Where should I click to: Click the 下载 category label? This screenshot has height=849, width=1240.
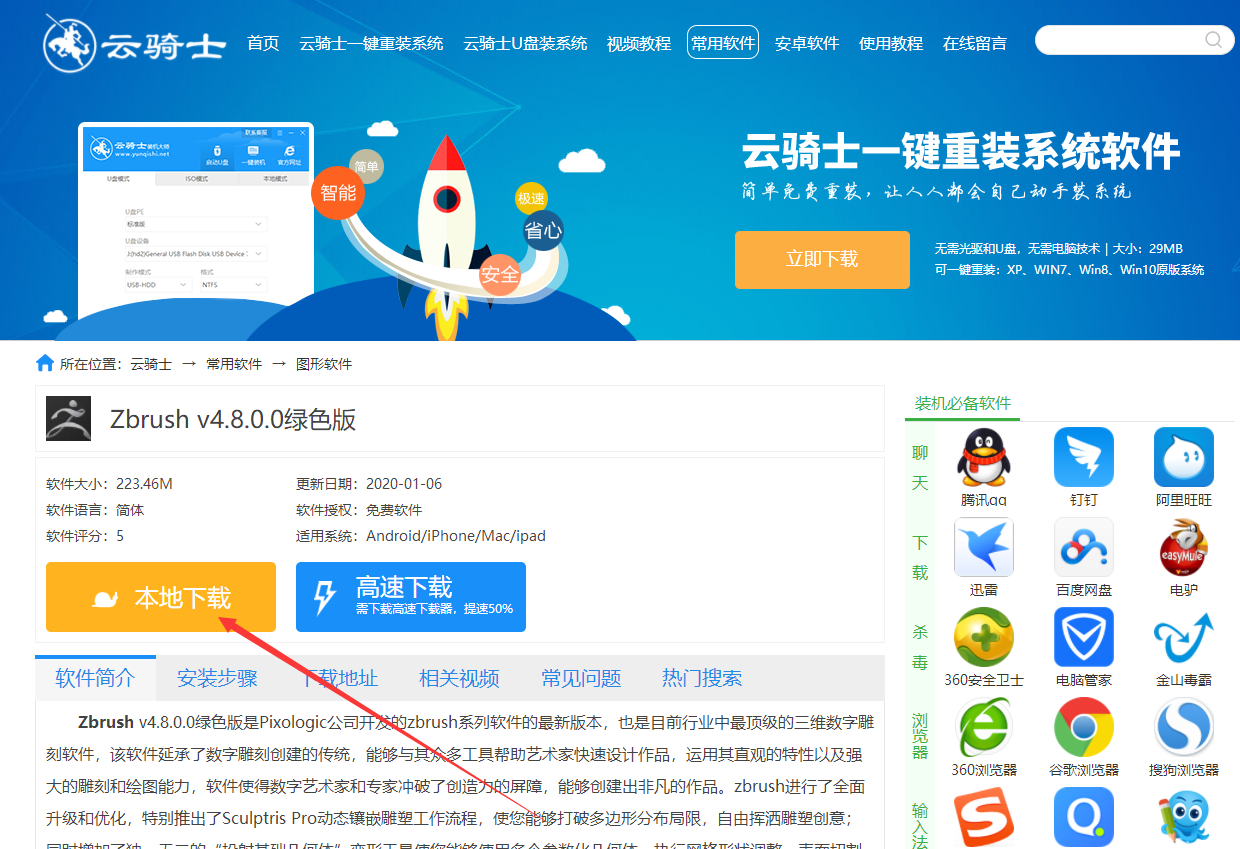[920, 558]
